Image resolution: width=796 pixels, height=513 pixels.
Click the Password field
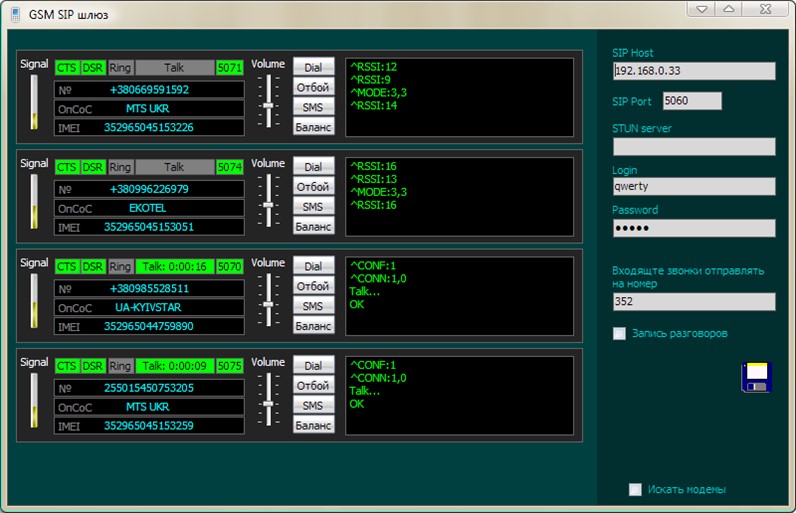click(x=694, y=227)
